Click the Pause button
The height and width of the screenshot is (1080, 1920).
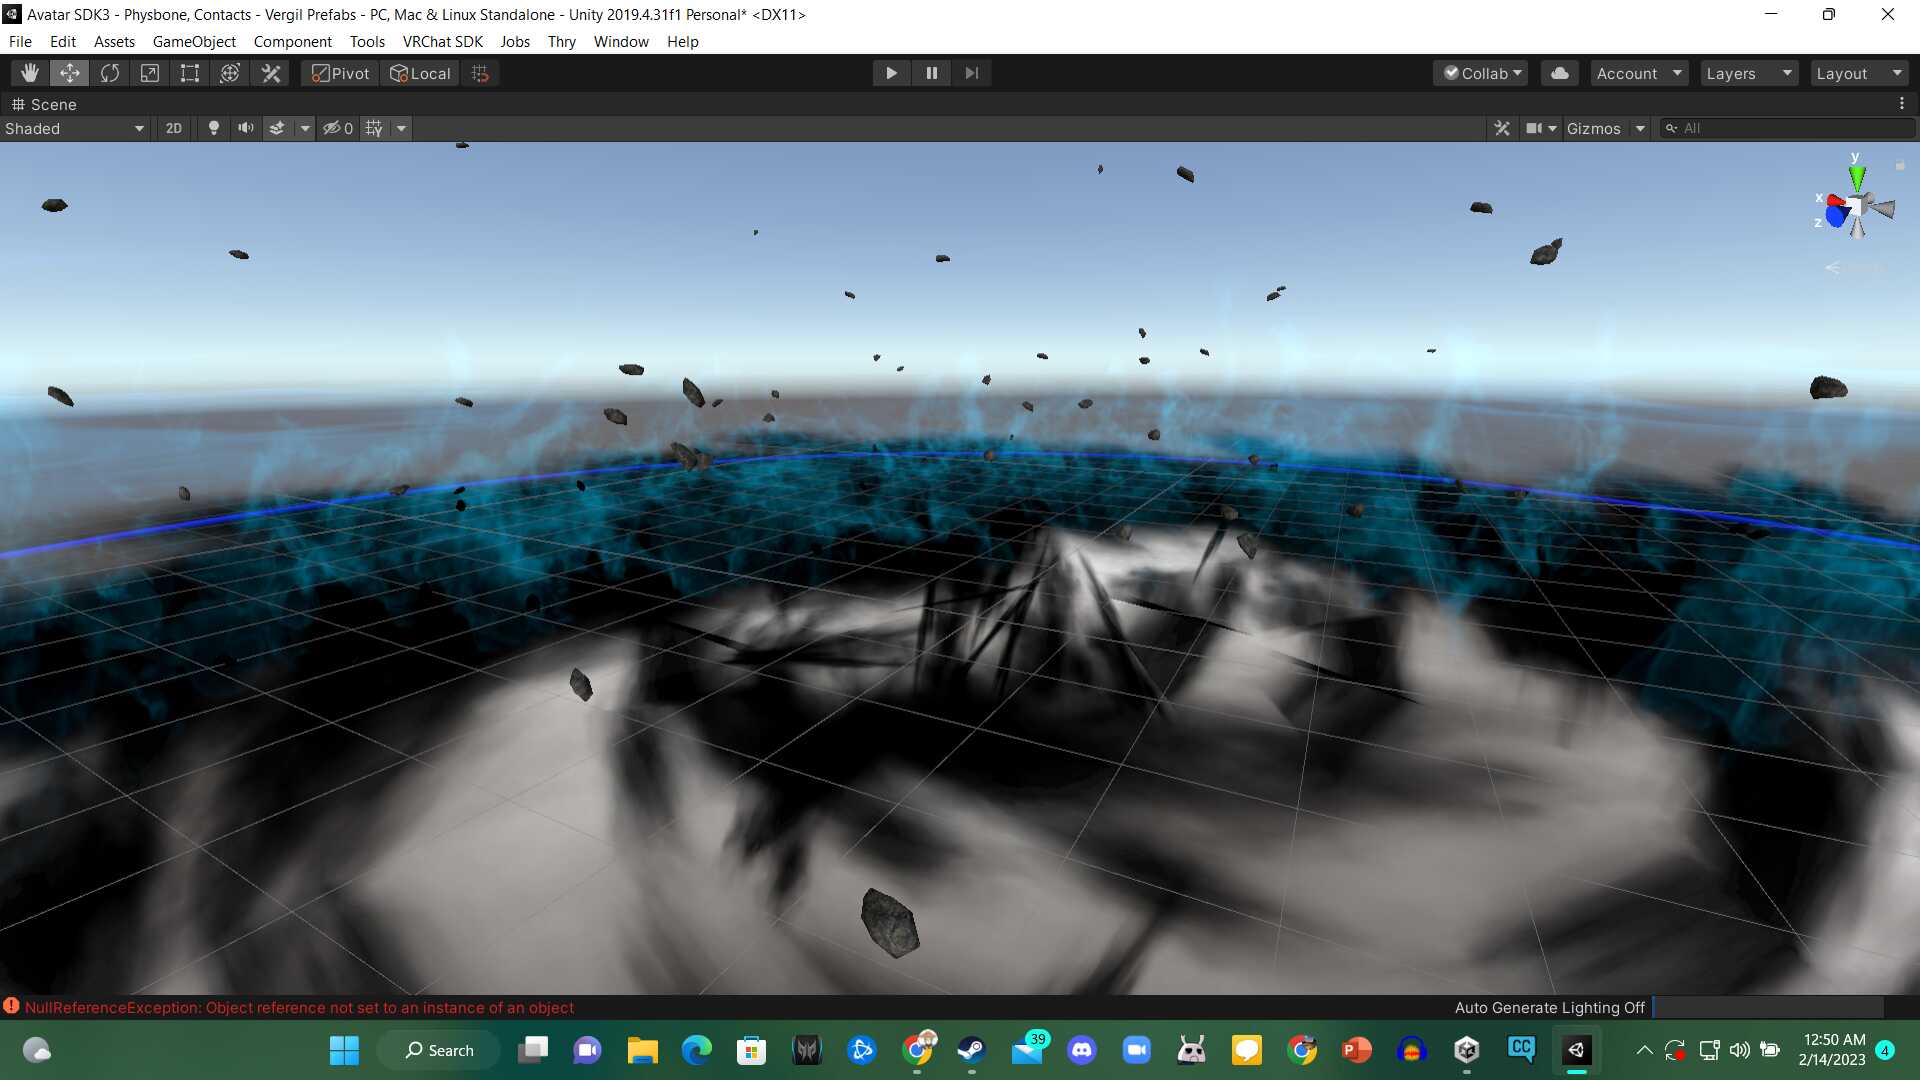pyautogui.click(x=931, y=73)
